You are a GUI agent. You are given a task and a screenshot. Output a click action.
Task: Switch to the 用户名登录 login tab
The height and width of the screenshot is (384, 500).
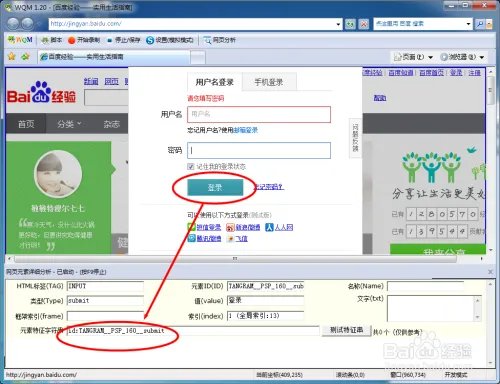pos(214,82)
